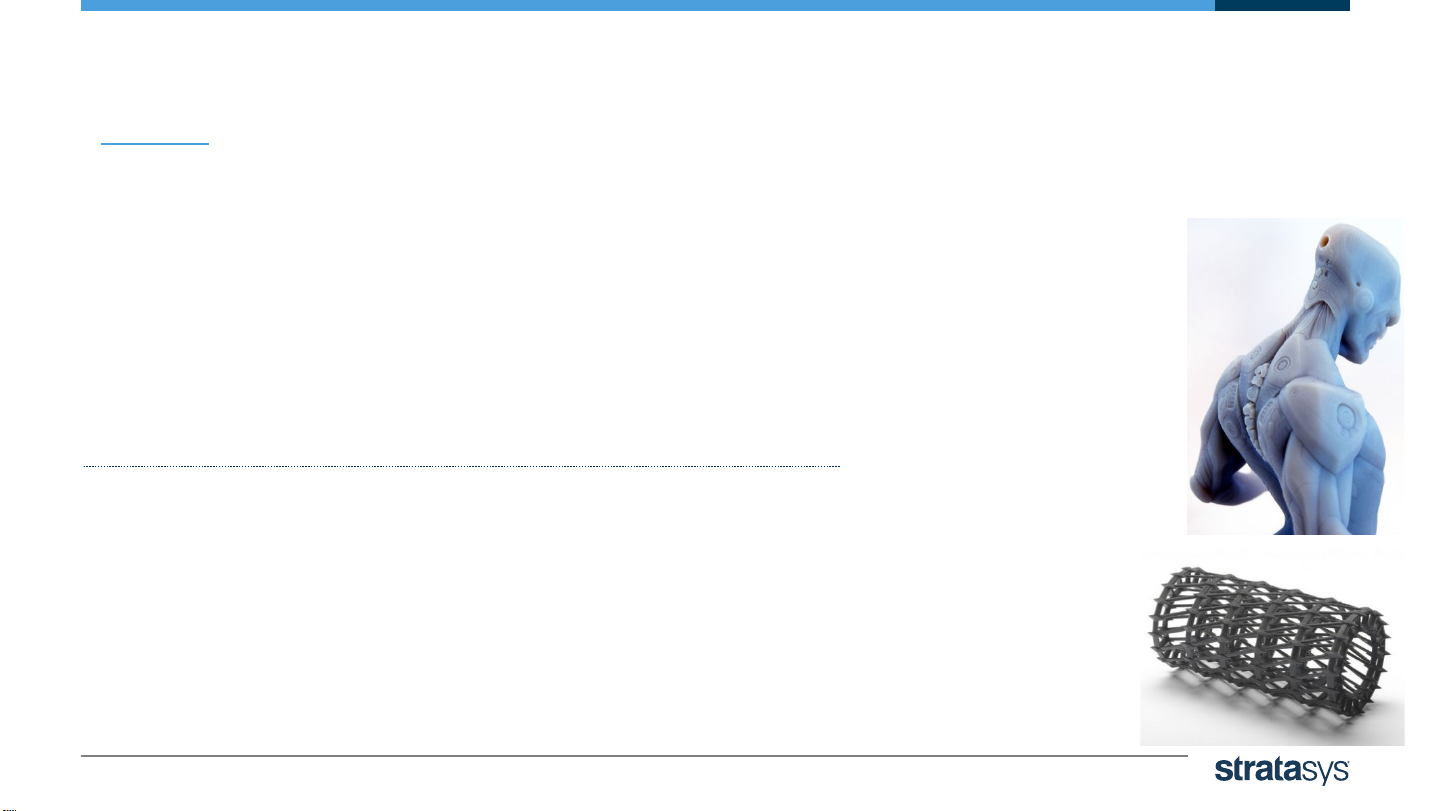Click the gray footer line
1441x811 pixels.
(634, 756)
